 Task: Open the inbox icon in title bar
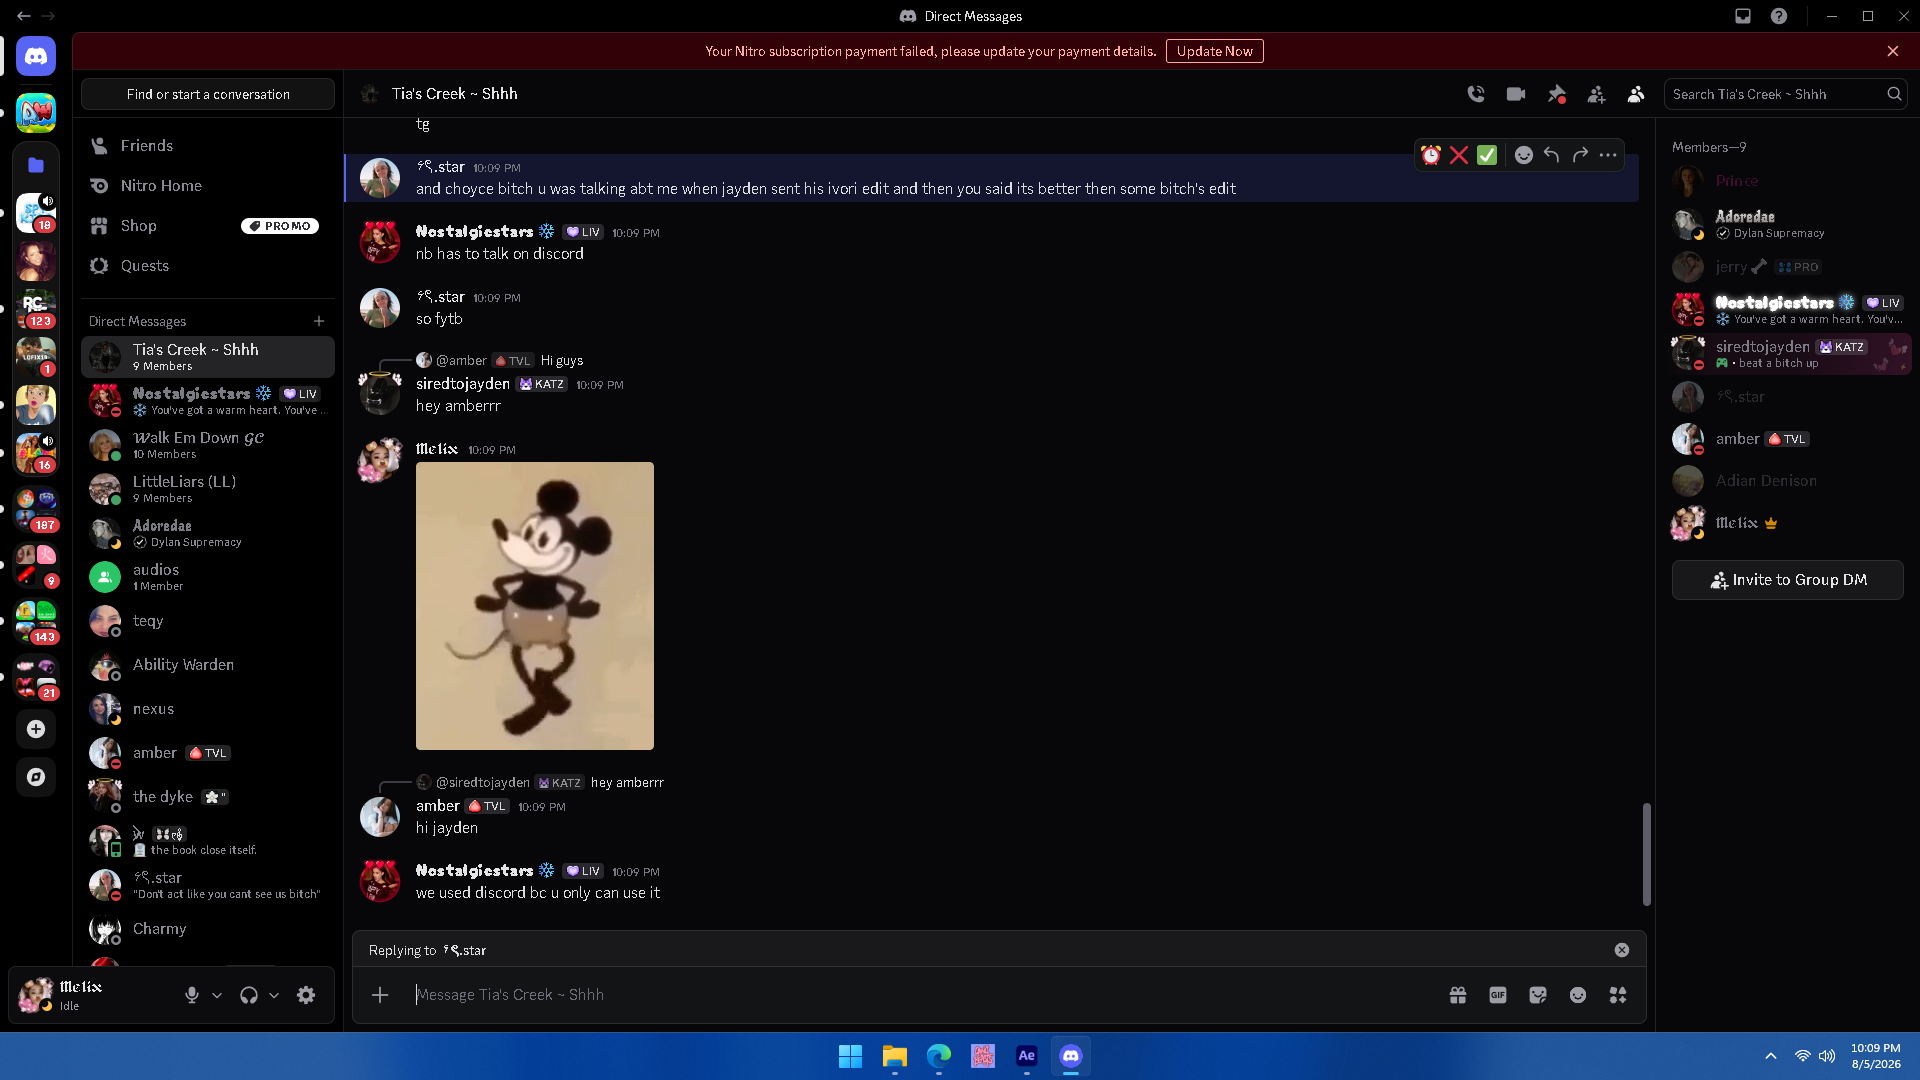click(x=1743, y=16)
